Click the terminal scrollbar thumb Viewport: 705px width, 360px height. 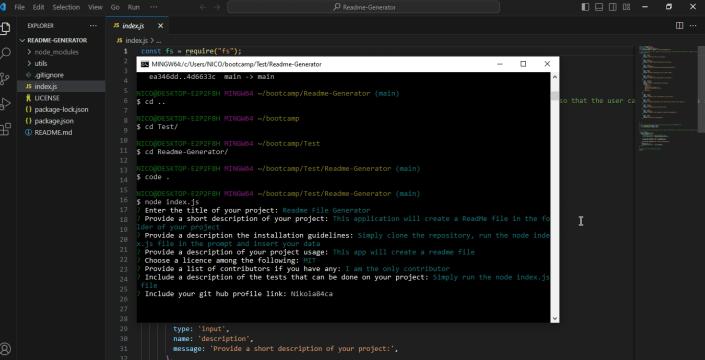[554, 96]
